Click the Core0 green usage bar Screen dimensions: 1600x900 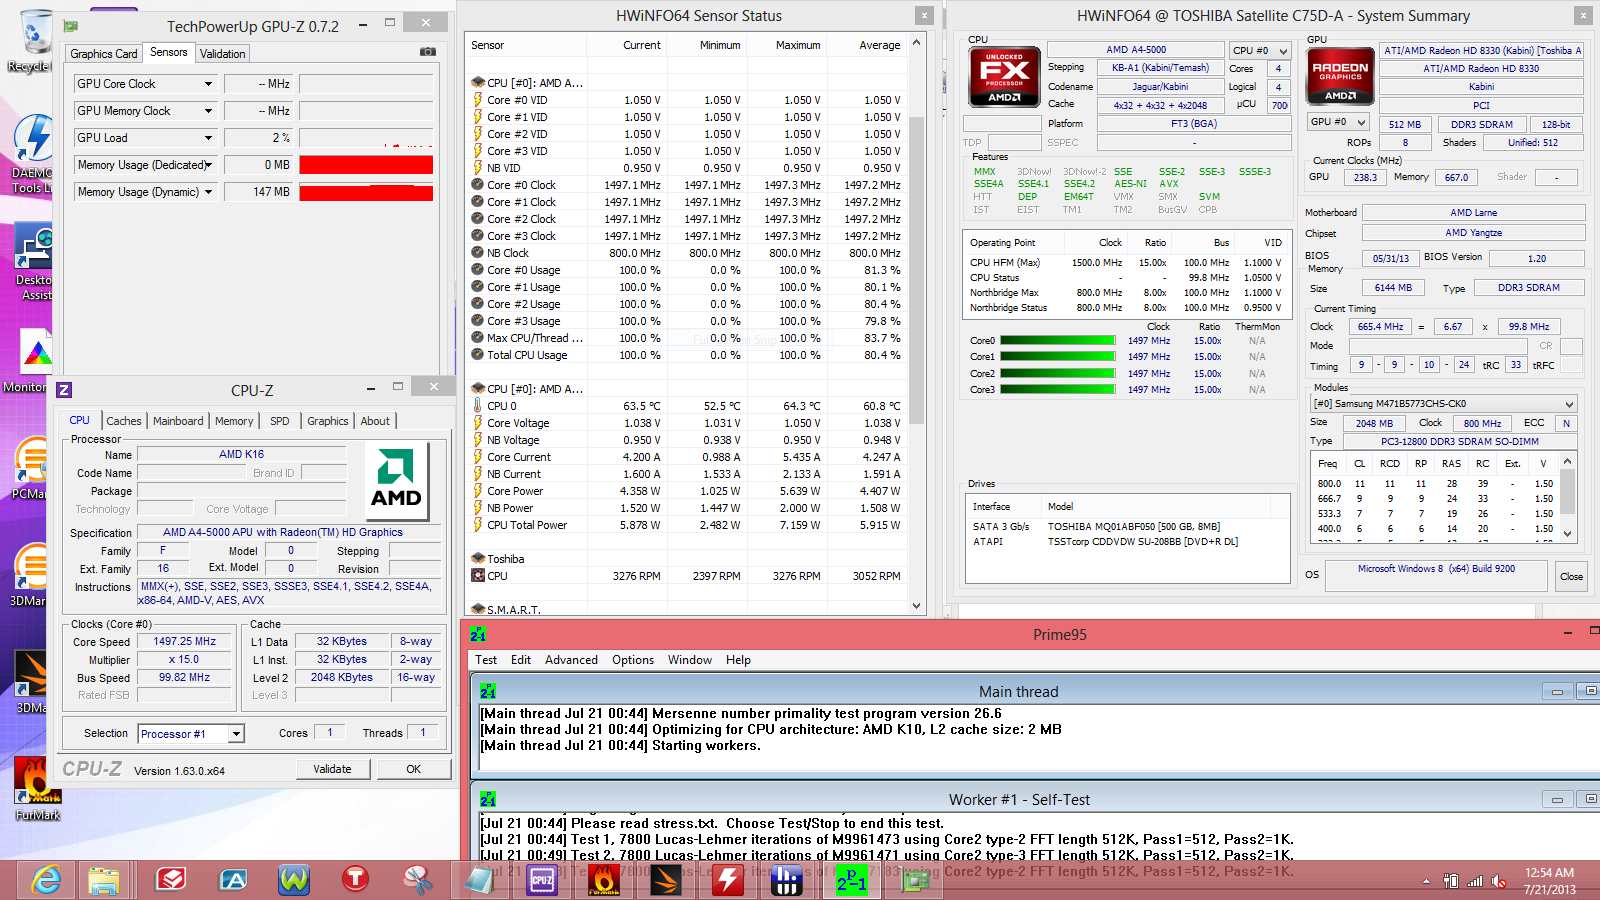click(x=1057, y=340)
